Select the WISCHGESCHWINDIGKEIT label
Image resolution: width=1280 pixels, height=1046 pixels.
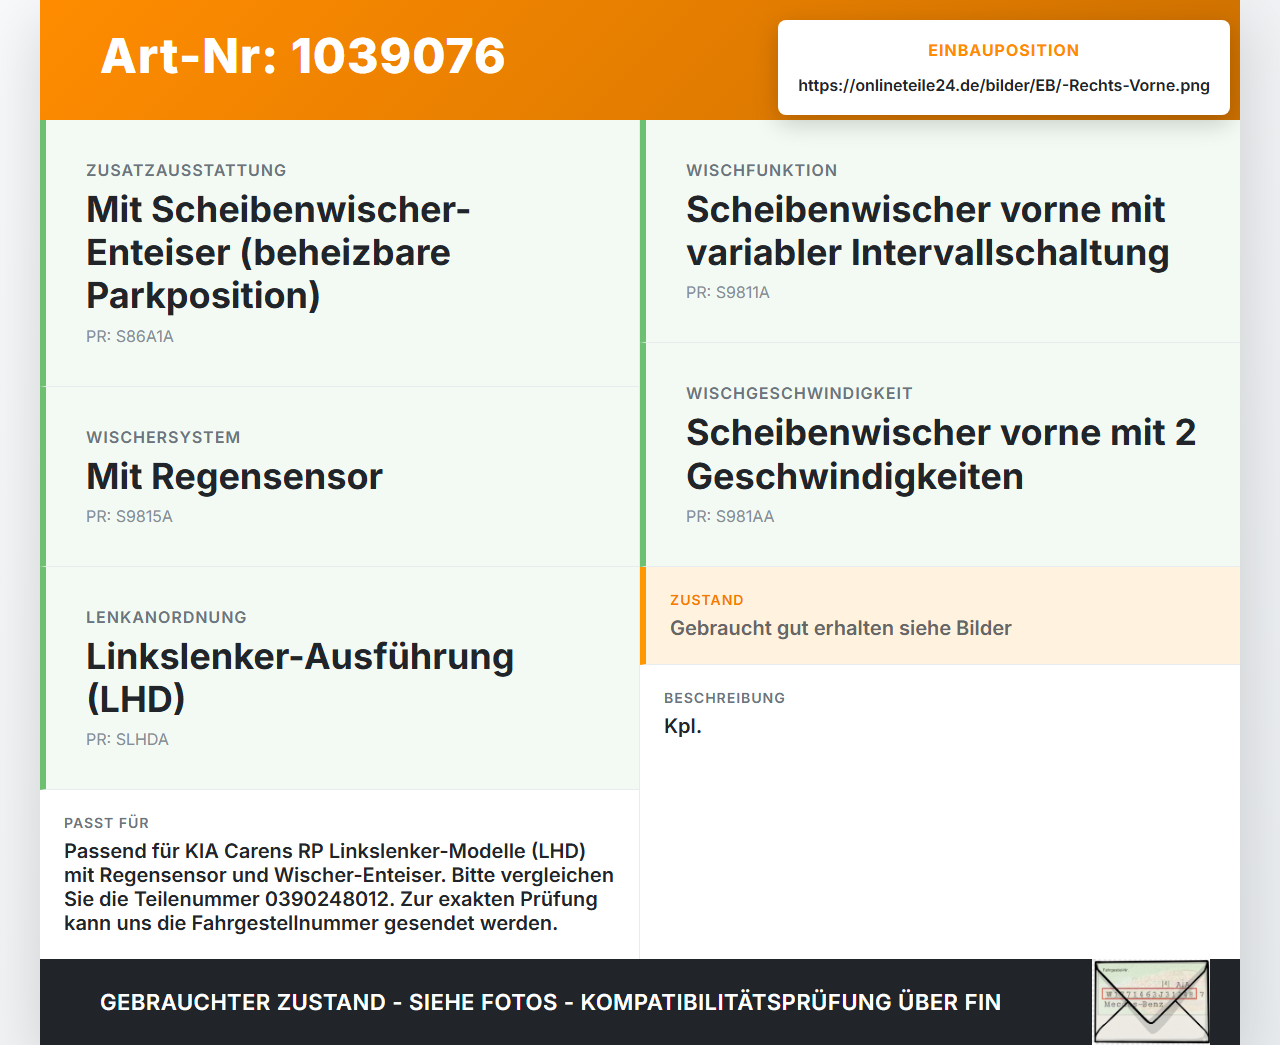[x=799, y=393]
